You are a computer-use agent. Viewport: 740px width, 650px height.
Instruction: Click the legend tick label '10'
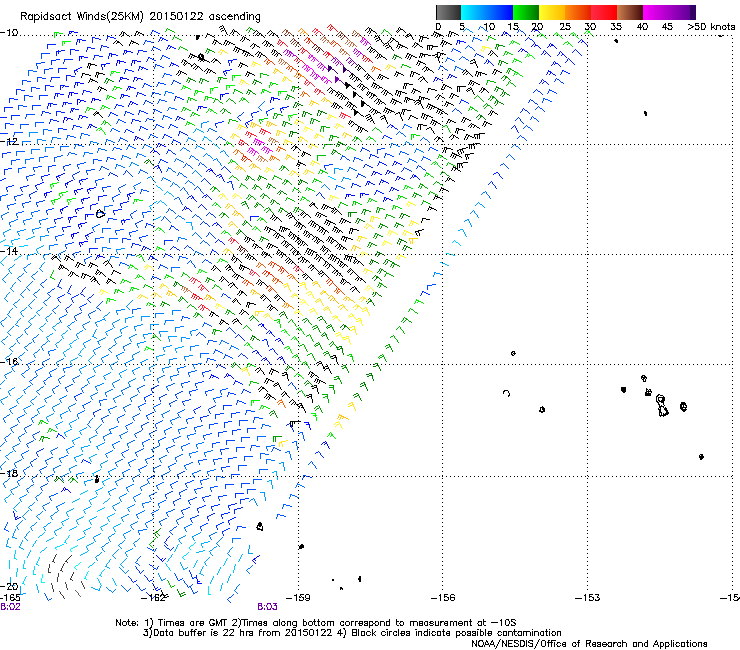click(x=489, y=27)
